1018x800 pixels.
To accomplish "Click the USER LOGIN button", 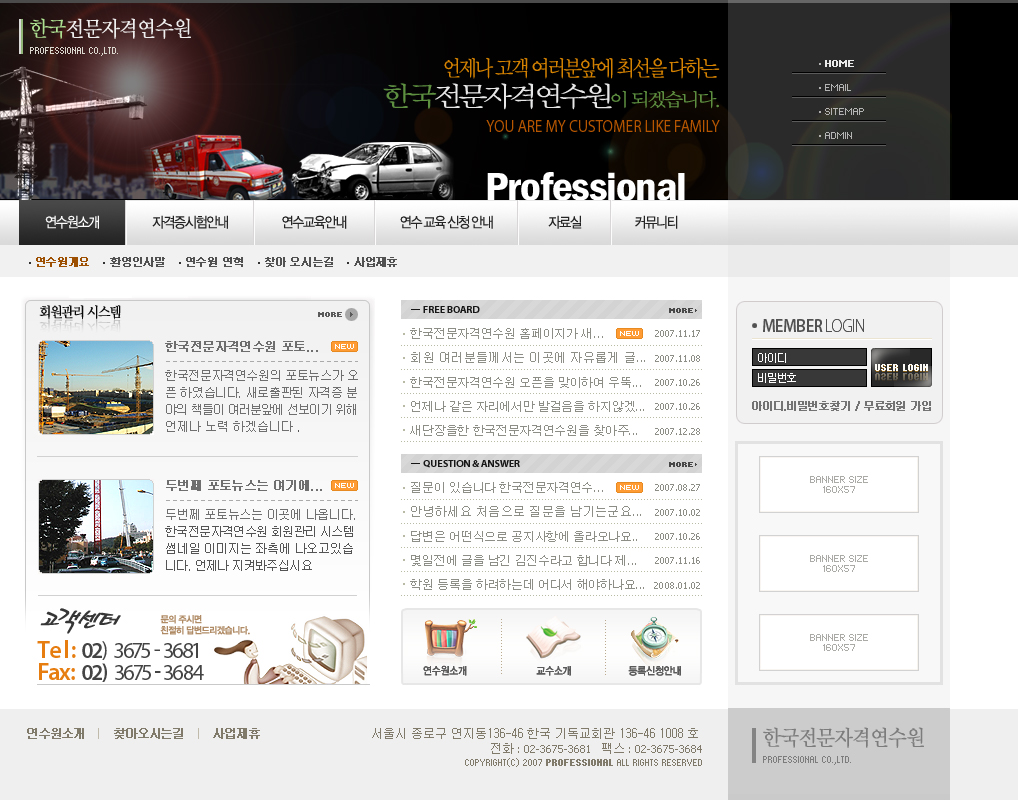I will 901,367.
